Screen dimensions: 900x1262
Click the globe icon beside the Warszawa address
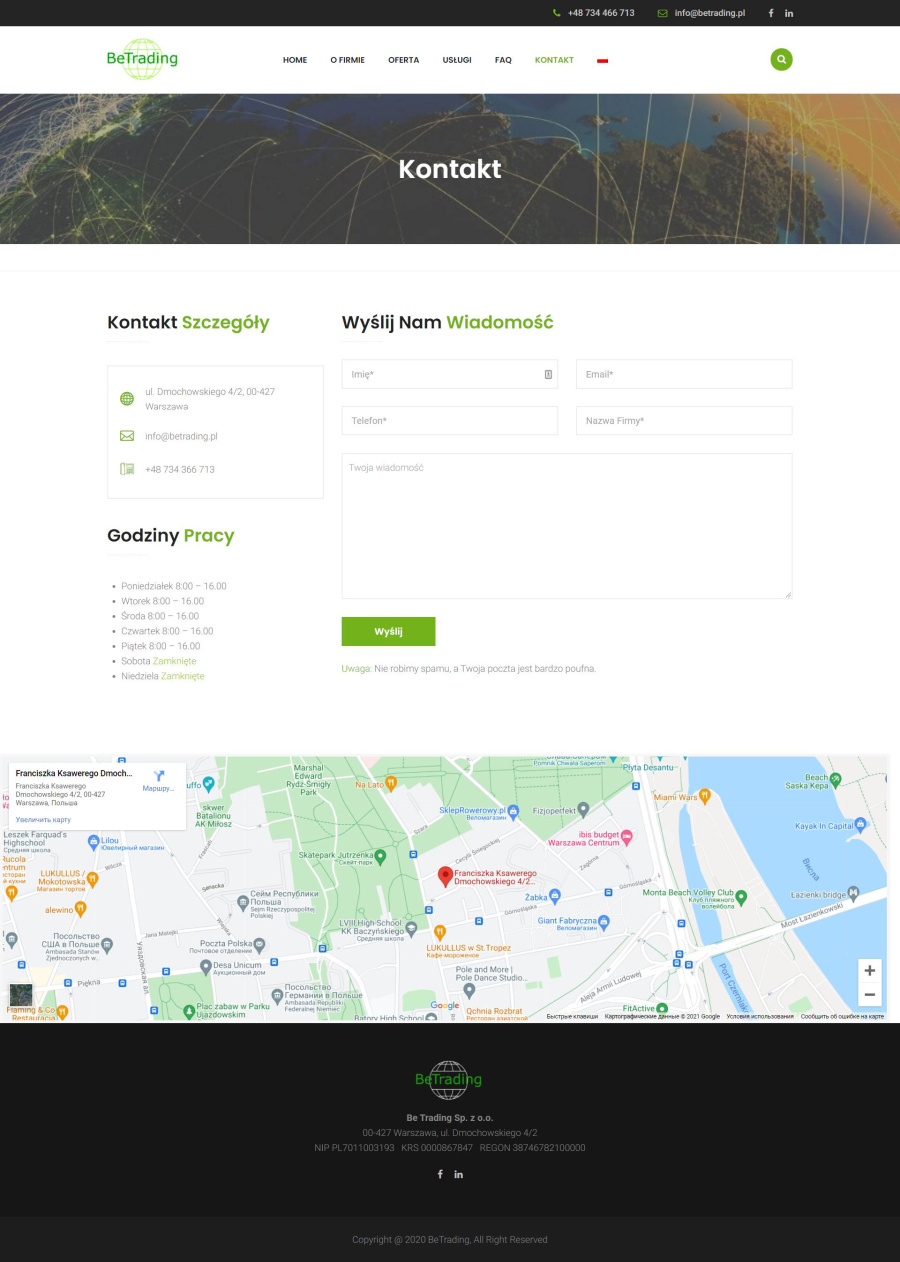(127, 398)
